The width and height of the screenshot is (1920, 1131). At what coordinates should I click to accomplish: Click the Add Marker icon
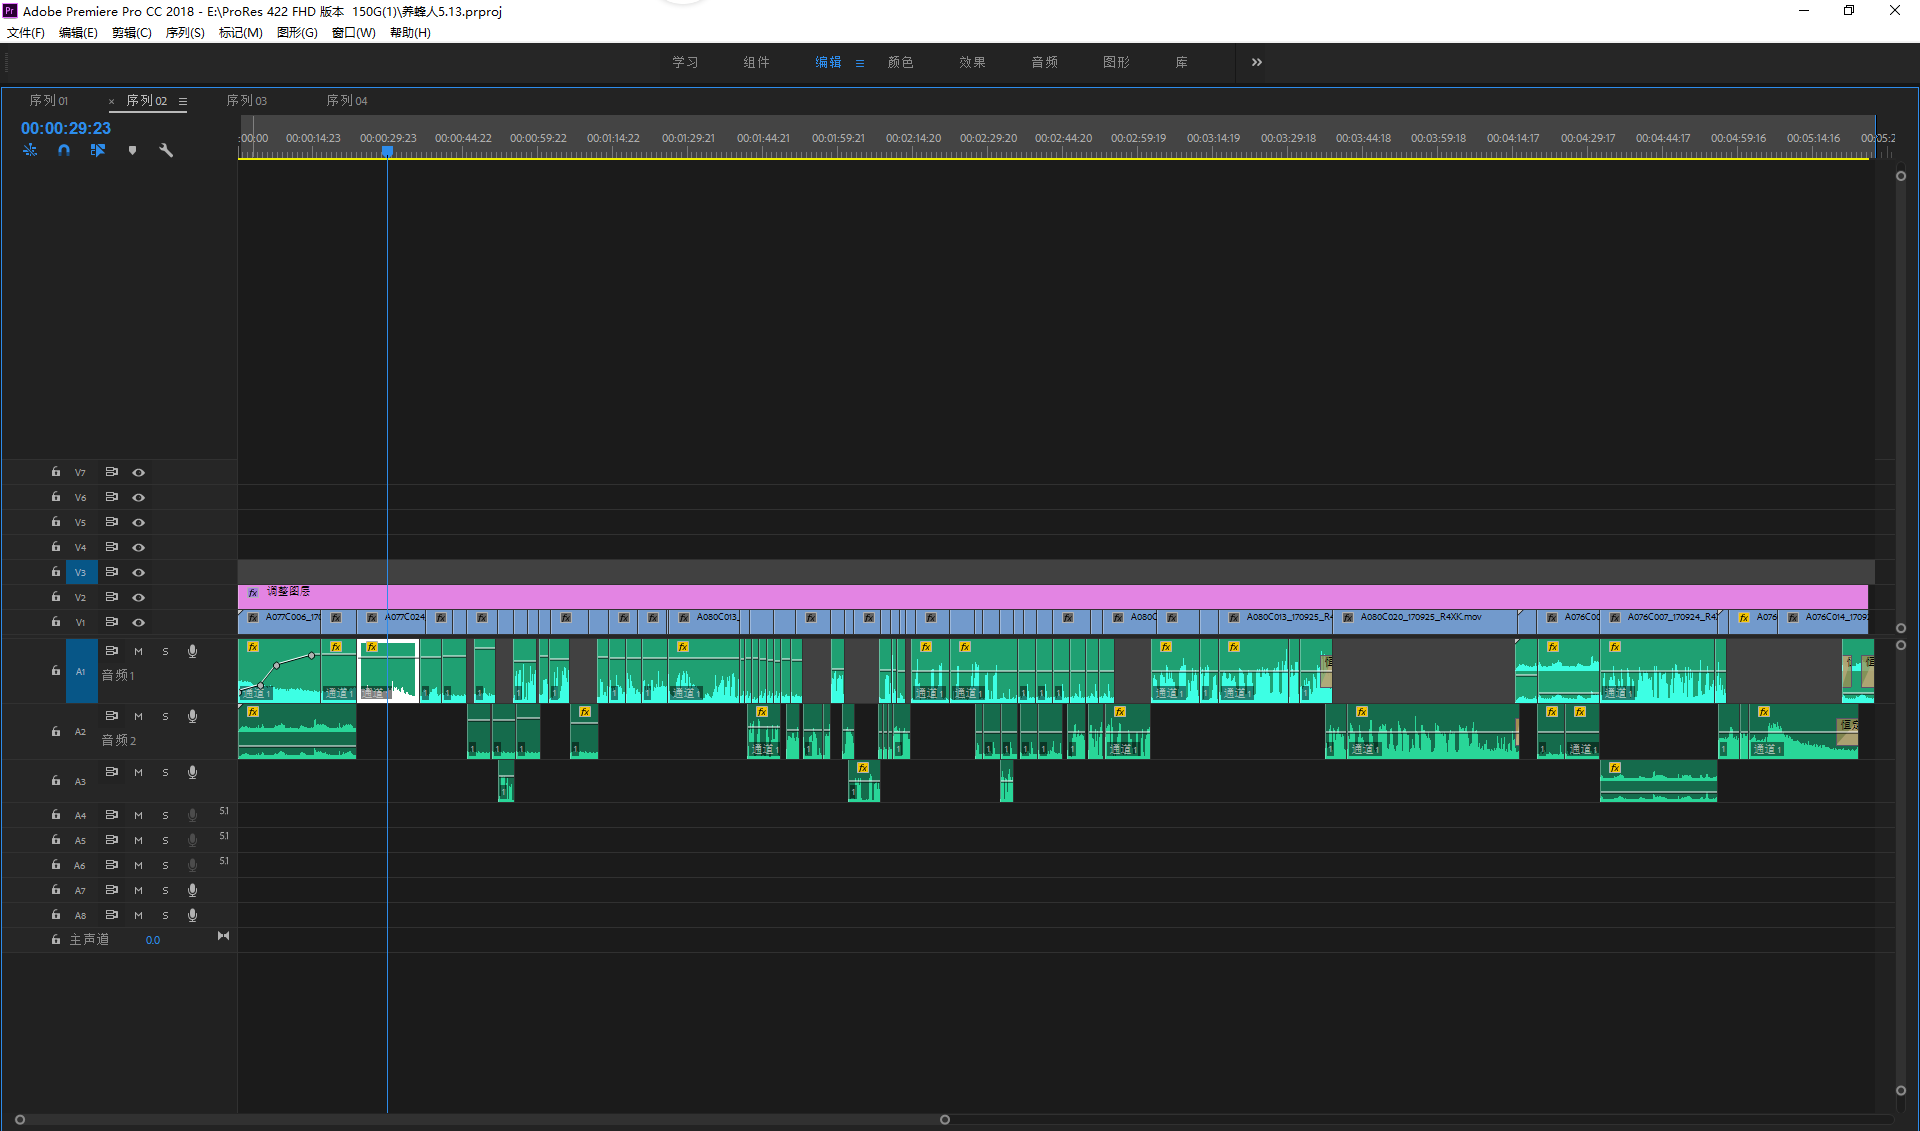pos(132,150)
